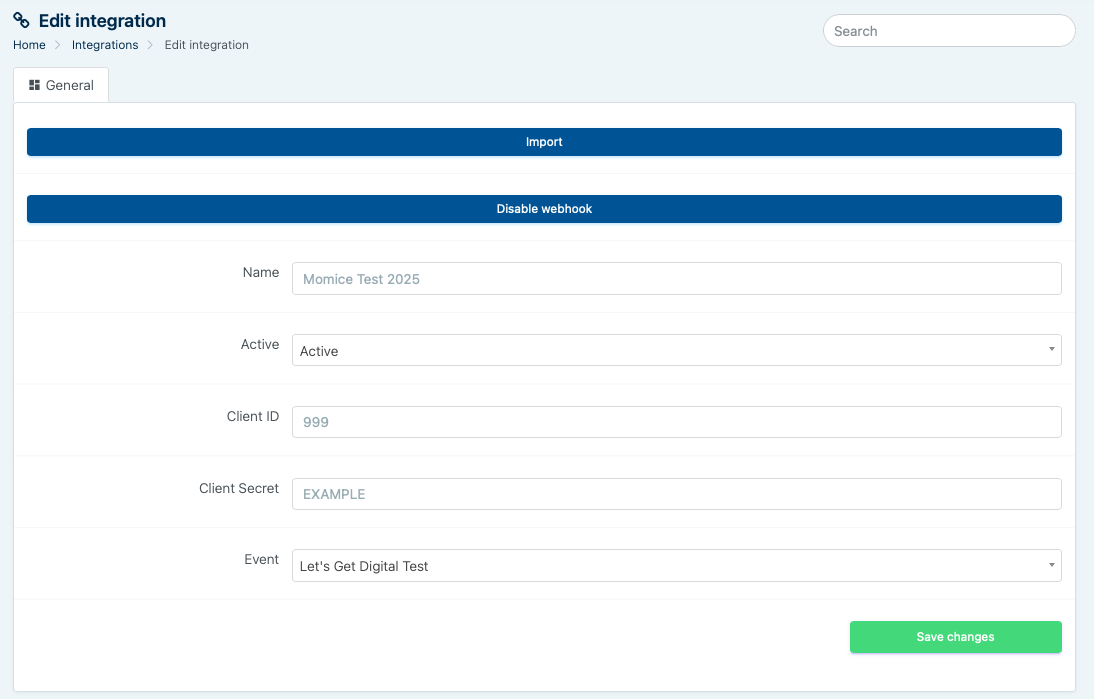Click the Edit integration breadcrumb item
Image resolution: width=1094 pixels, height=699 pixels.
206,45
